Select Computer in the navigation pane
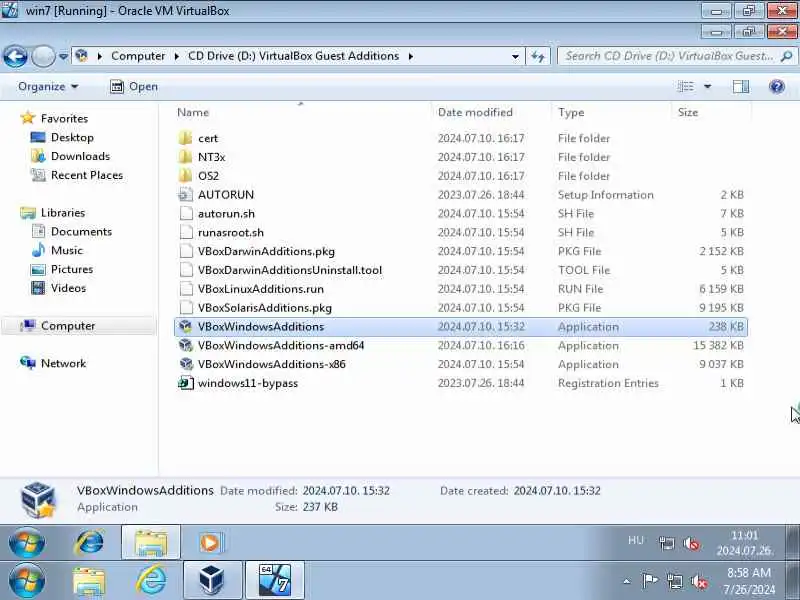 tap(68, 326)
